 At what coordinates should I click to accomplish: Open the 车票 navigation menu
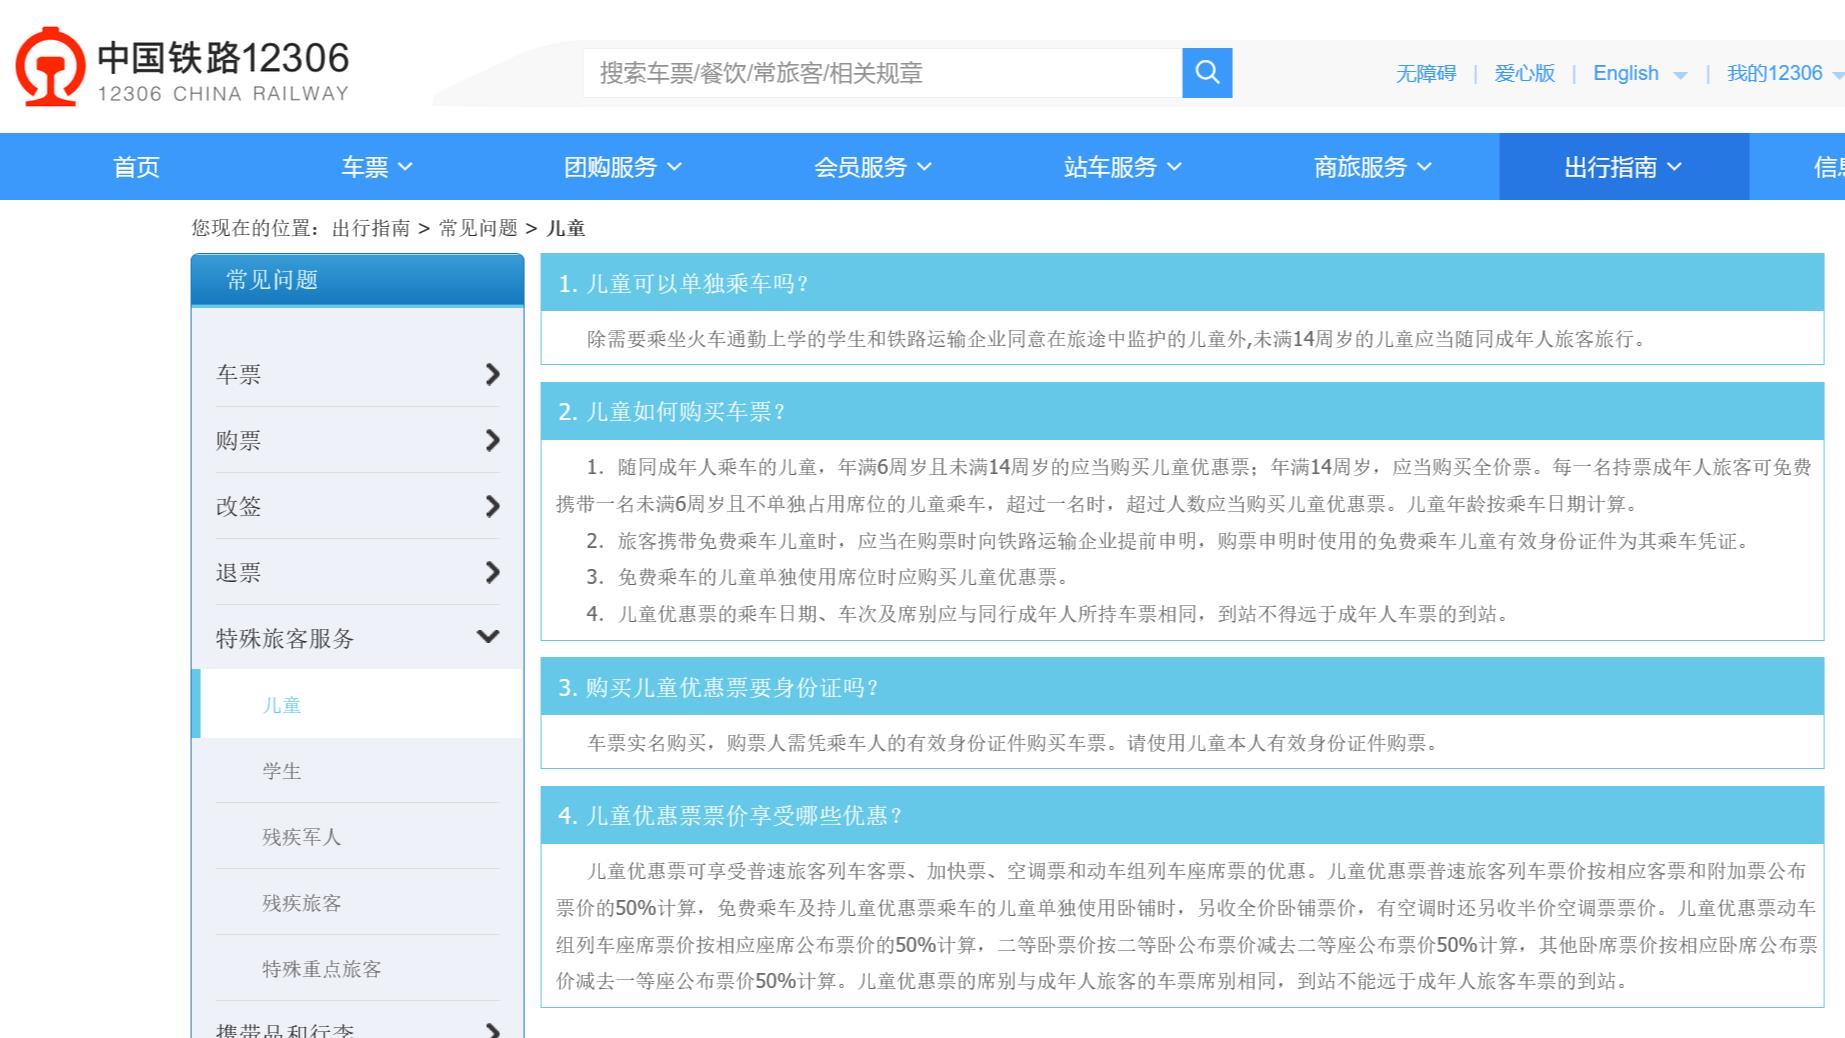click(376, 167)
